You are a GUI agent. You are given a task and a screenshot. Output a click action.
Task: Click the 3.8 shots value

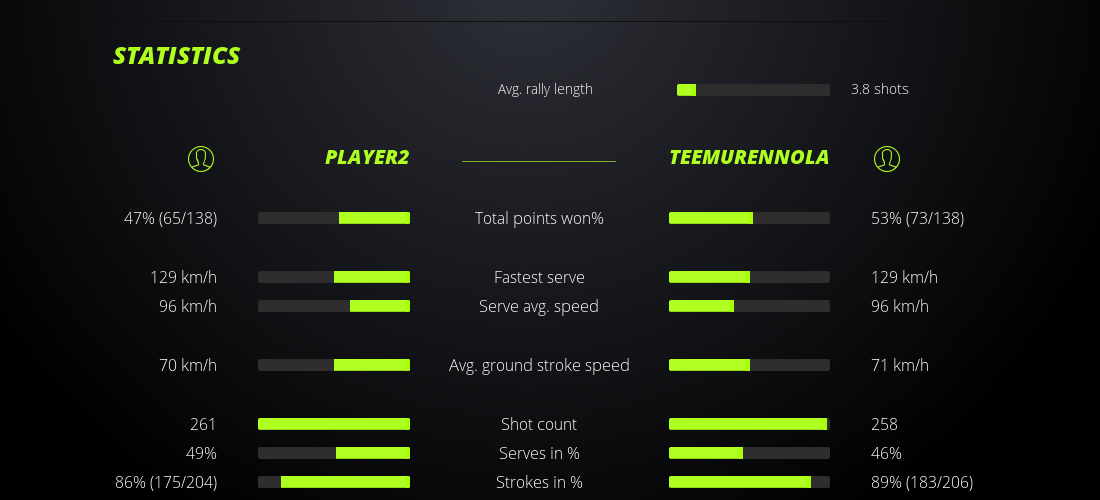pyautogui.click(x=880, y=89)
